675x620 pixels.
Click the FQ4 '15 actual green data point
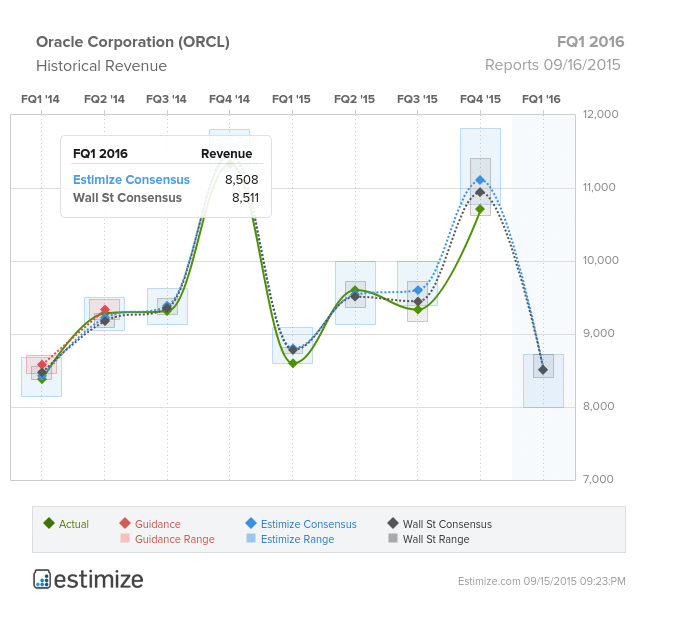pyautogui.click(x=480, y=210)
